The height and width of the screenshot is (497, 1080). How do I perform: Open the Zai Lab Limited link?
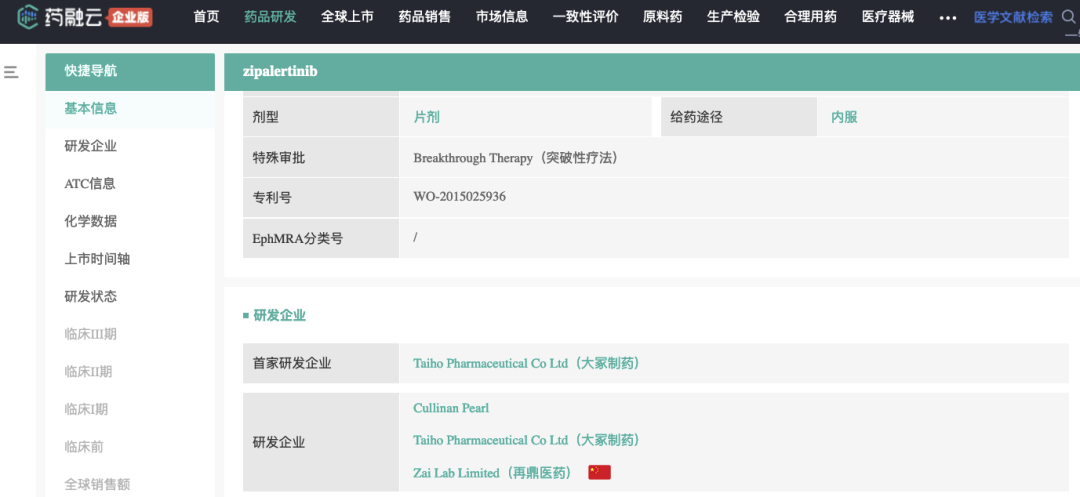pyautogui.click(x=492, y=472)
